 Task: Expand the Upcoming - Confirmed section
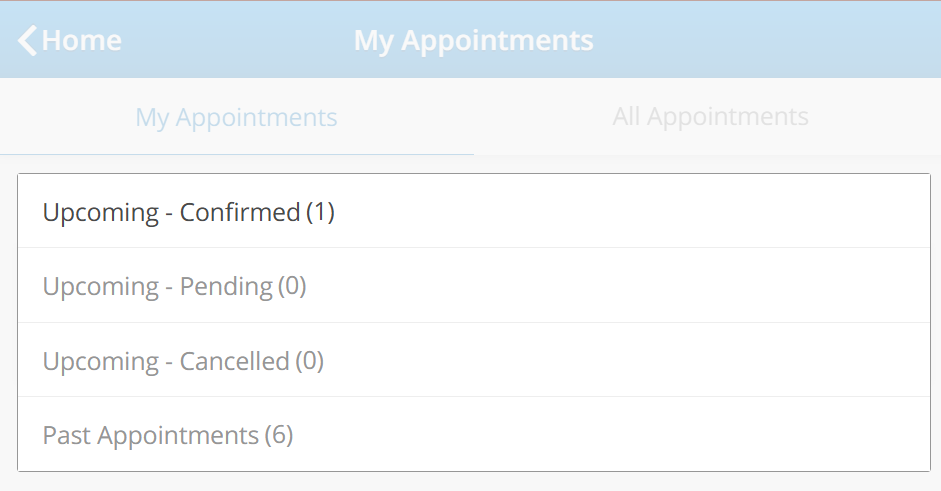(x=474, y=212)
